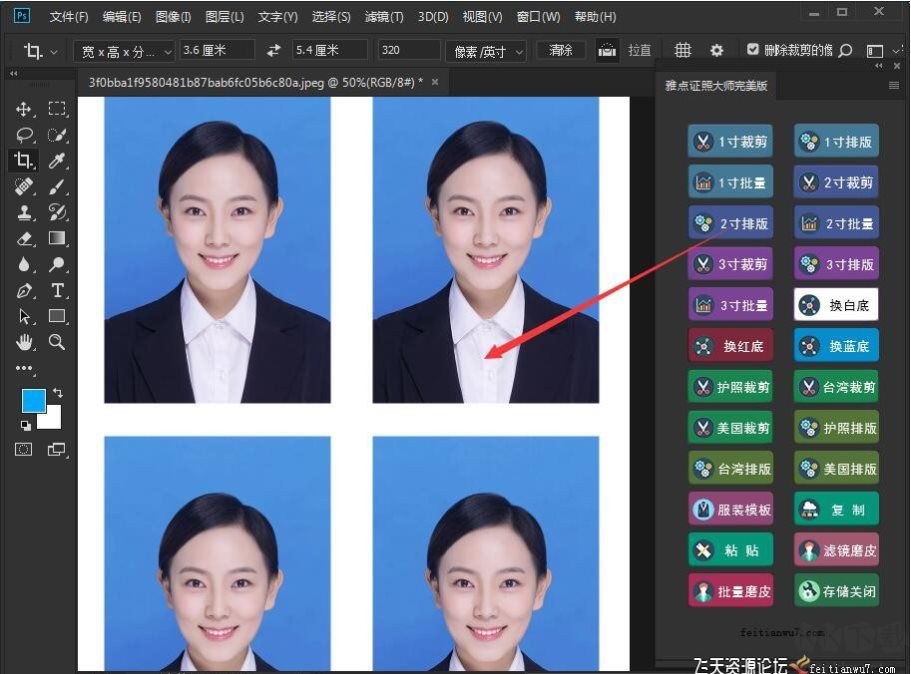Choose the Horizontal Type tool
Viewport: 911px width, 674px height.
(x=57, y=290)
